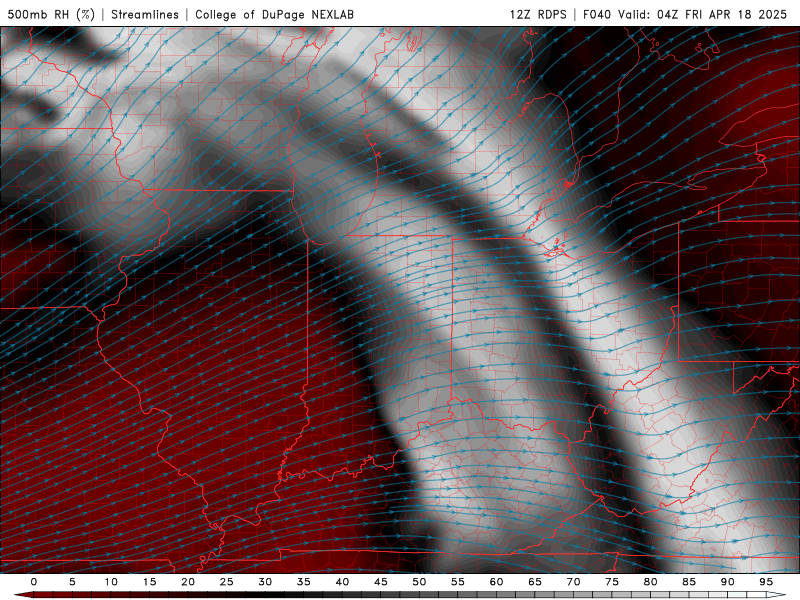Click the '80' label on the color scale
The image size is (800, 600).
[651, 582]
